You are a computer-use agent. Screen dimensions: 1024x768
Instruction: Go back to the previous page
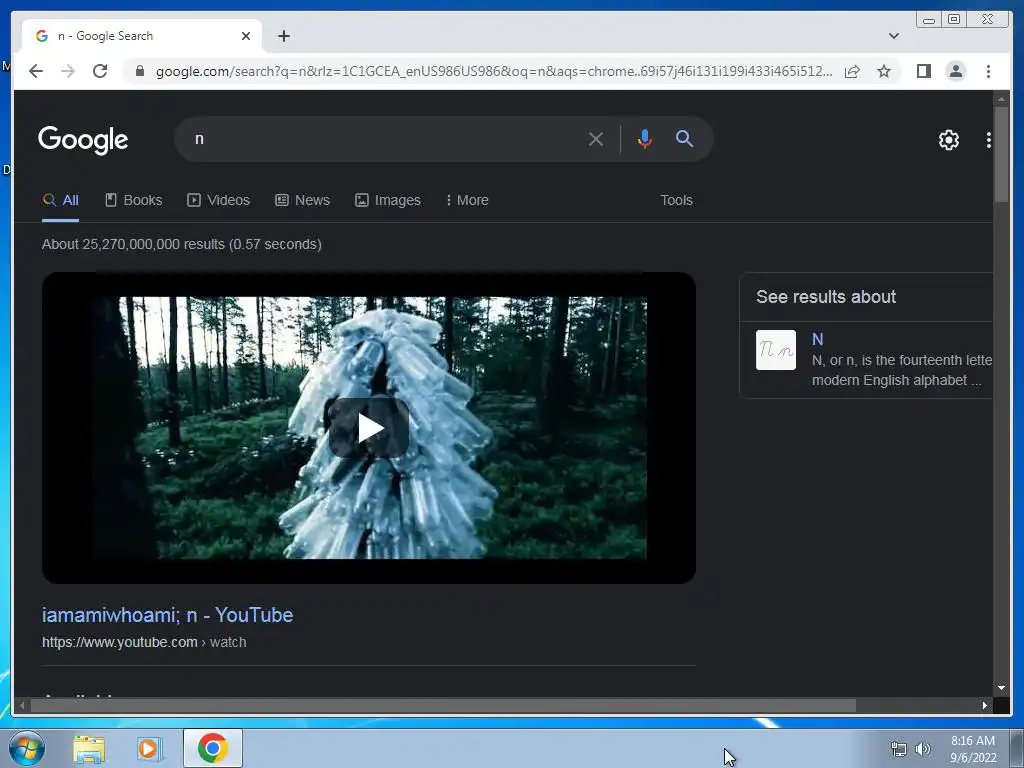[x=36, y=71]
